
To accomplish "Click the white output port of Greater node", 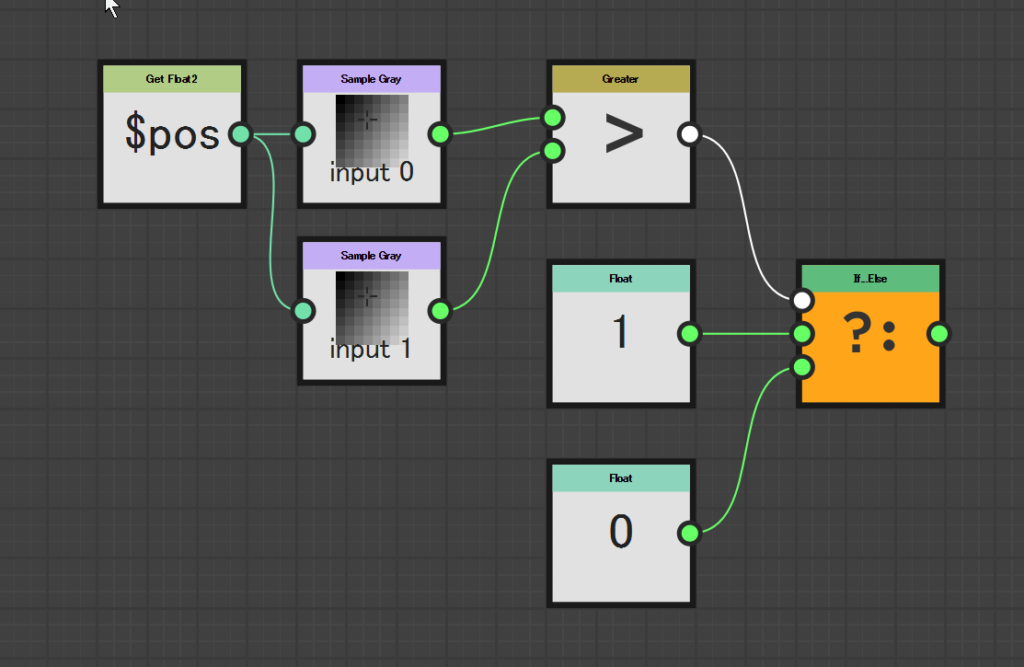I will click(x=689, y=134).
